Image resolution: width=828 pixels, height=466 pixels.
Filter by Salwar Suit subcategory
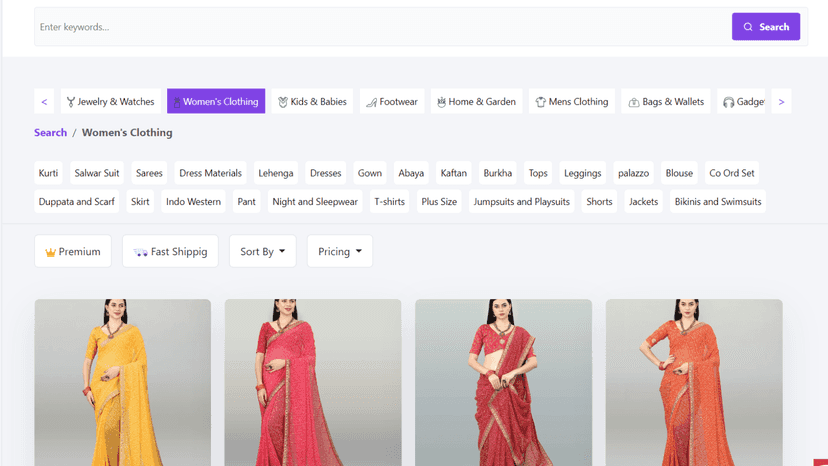coord(97,173)
